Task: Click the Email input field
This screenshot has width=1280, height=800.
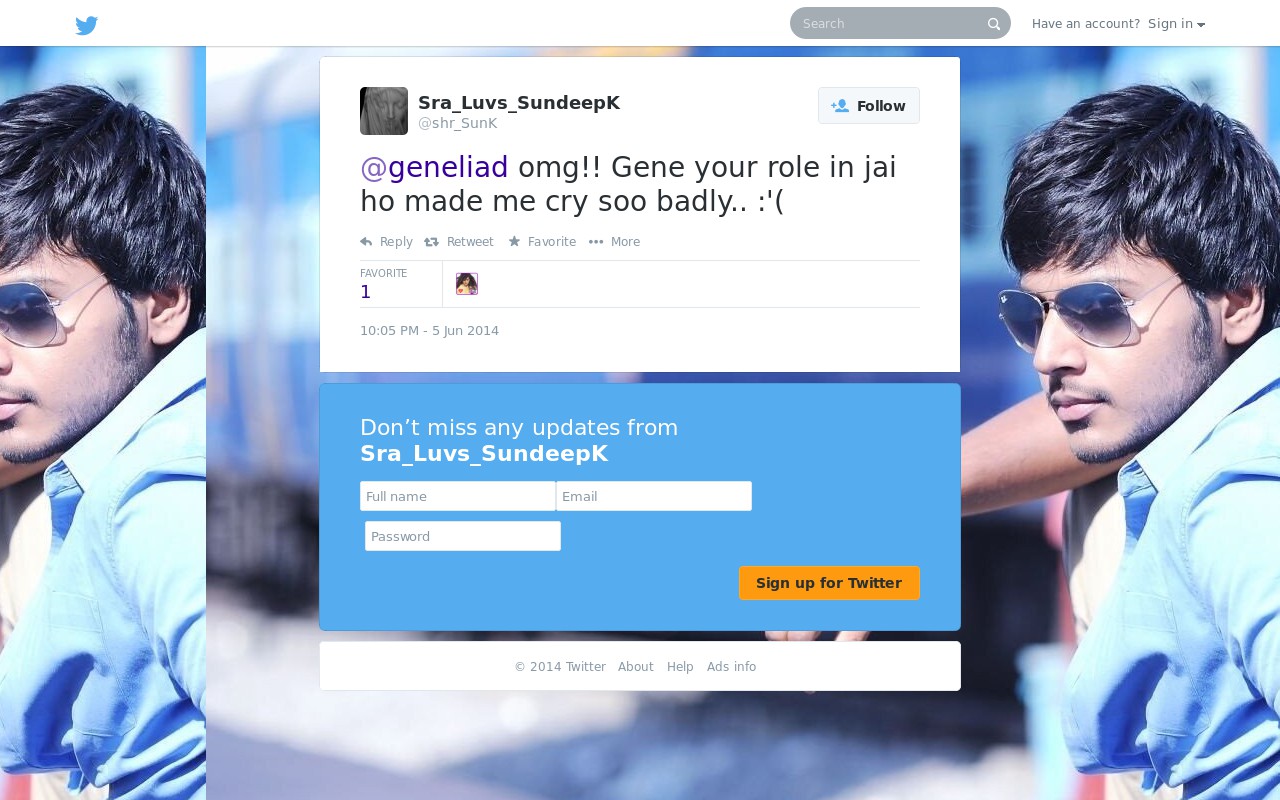Action: pyautogui.click(x=654, y=496)
